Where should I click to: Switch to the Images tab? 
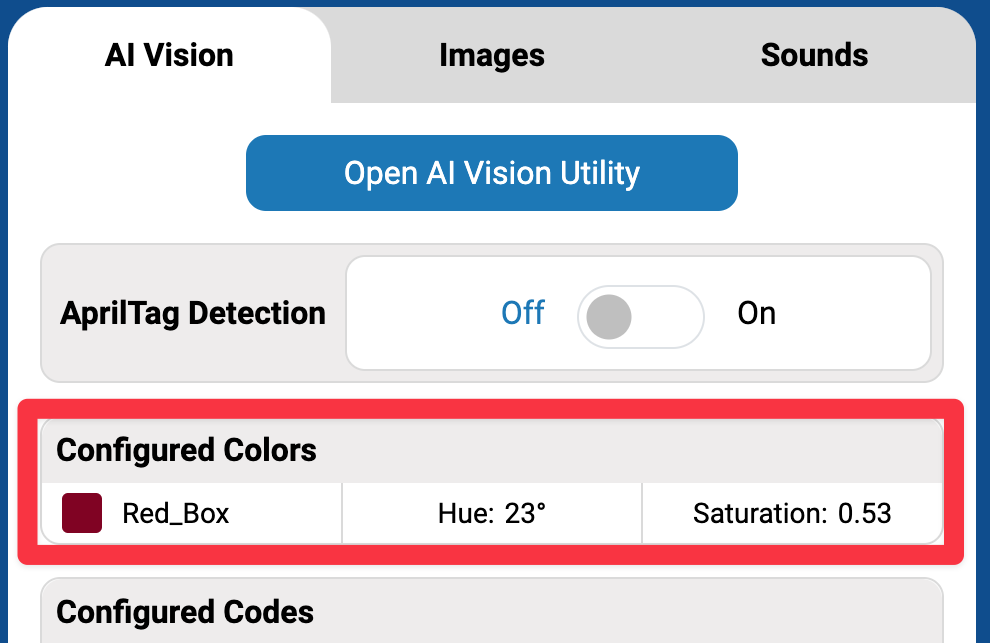pos(491,56)
